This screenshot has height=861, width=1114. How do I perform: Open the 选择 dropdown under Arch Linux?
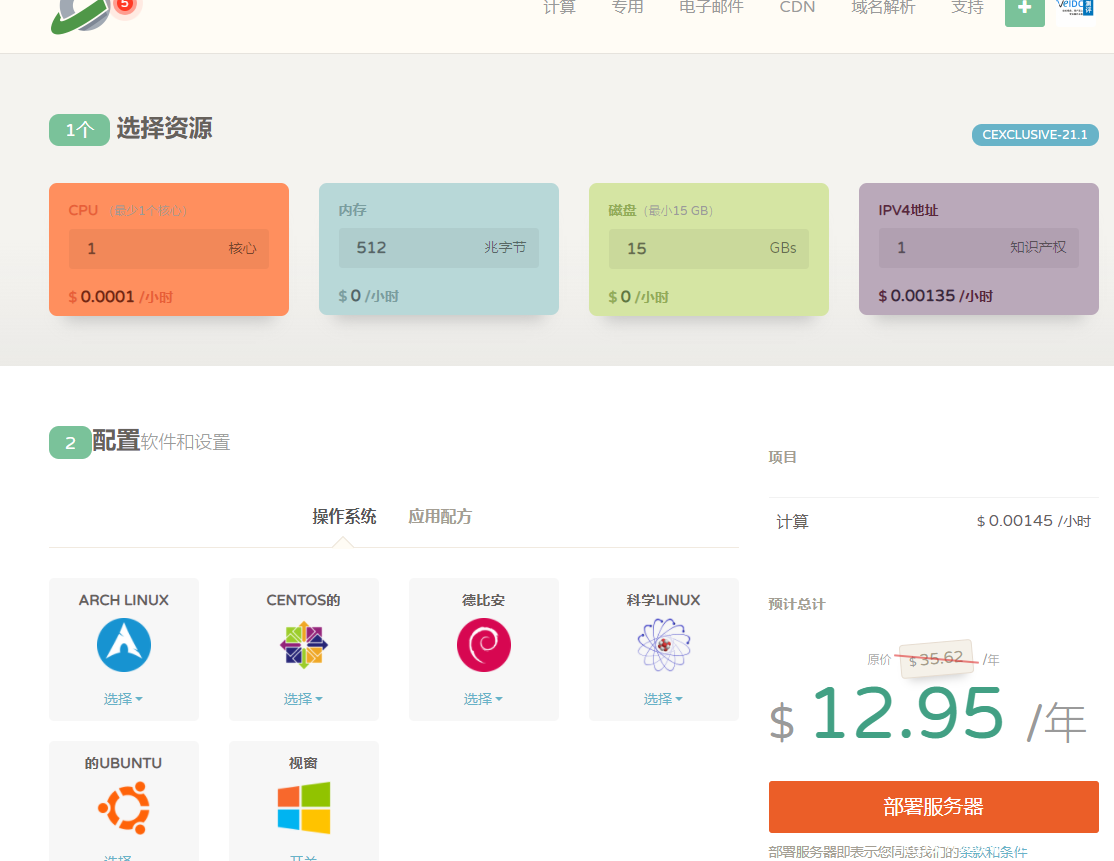123,698
